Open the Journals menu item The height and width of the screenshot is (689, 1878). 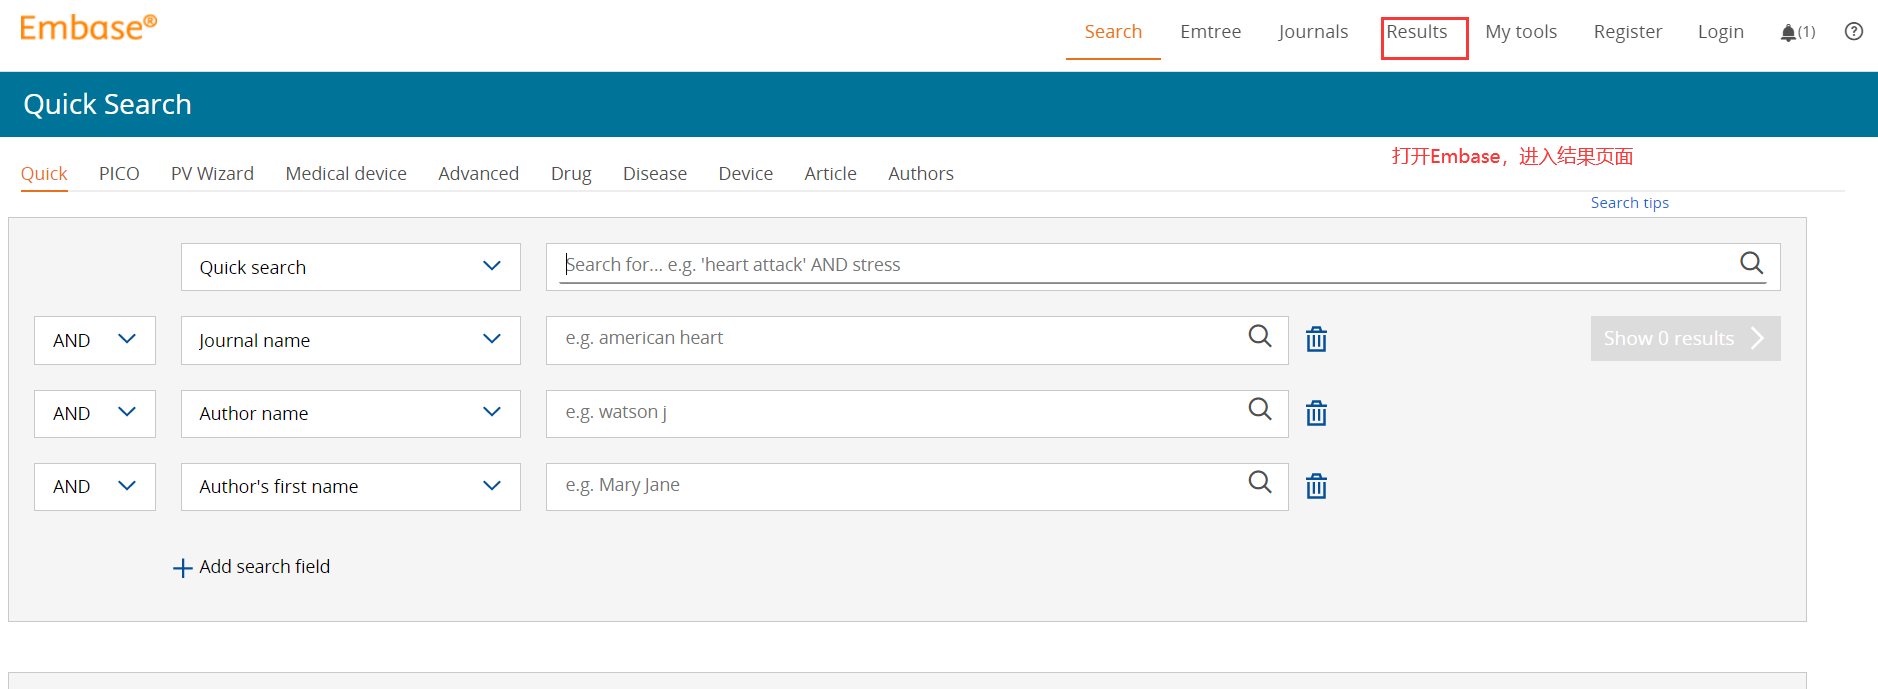coord(1313,32)
